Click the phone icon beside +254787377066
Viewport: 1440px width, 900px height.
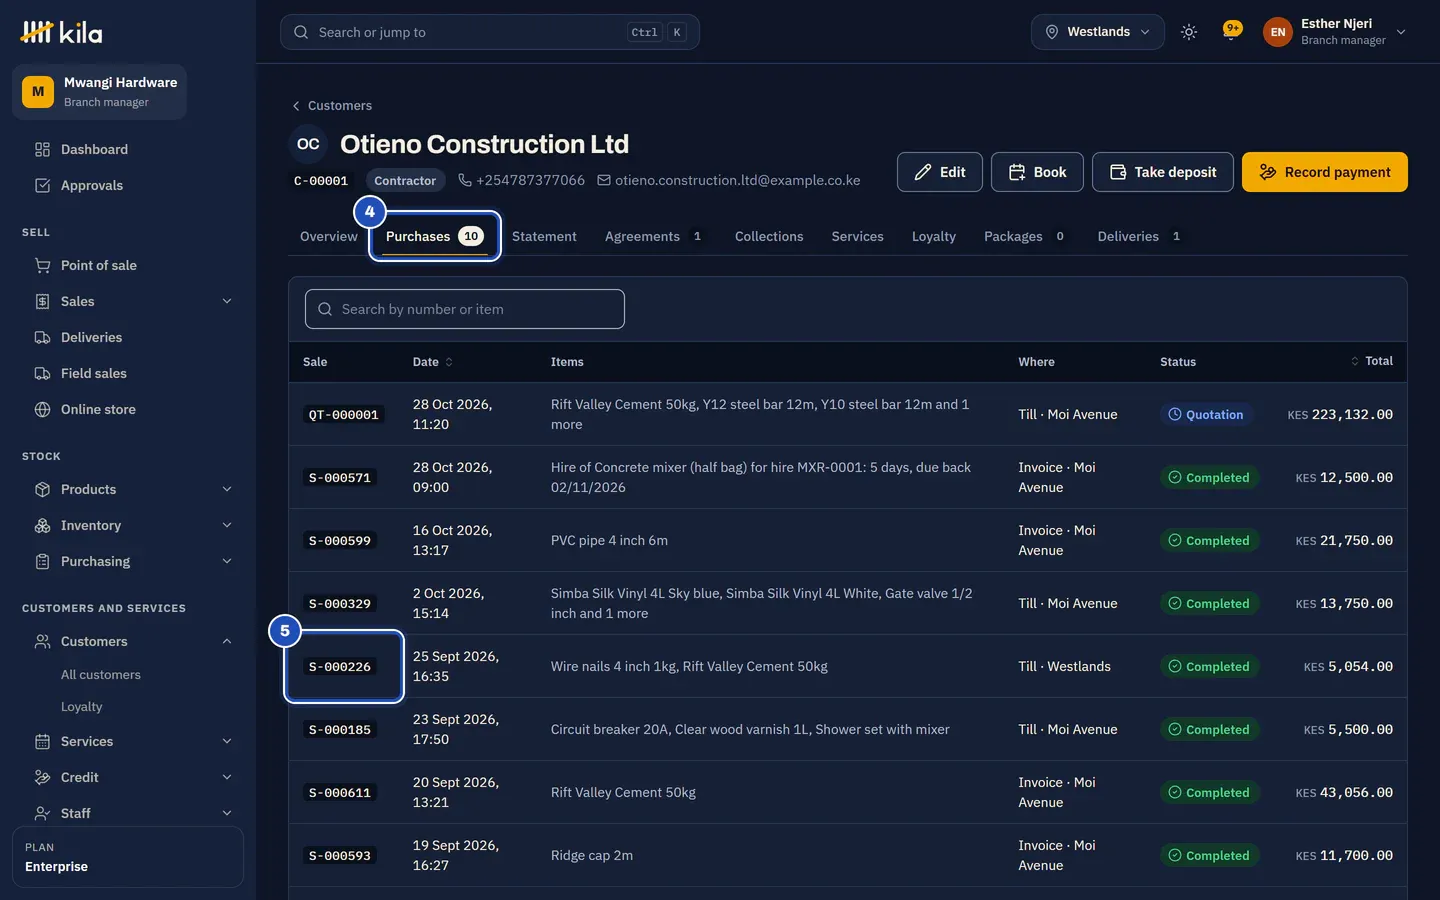point(465,180)
